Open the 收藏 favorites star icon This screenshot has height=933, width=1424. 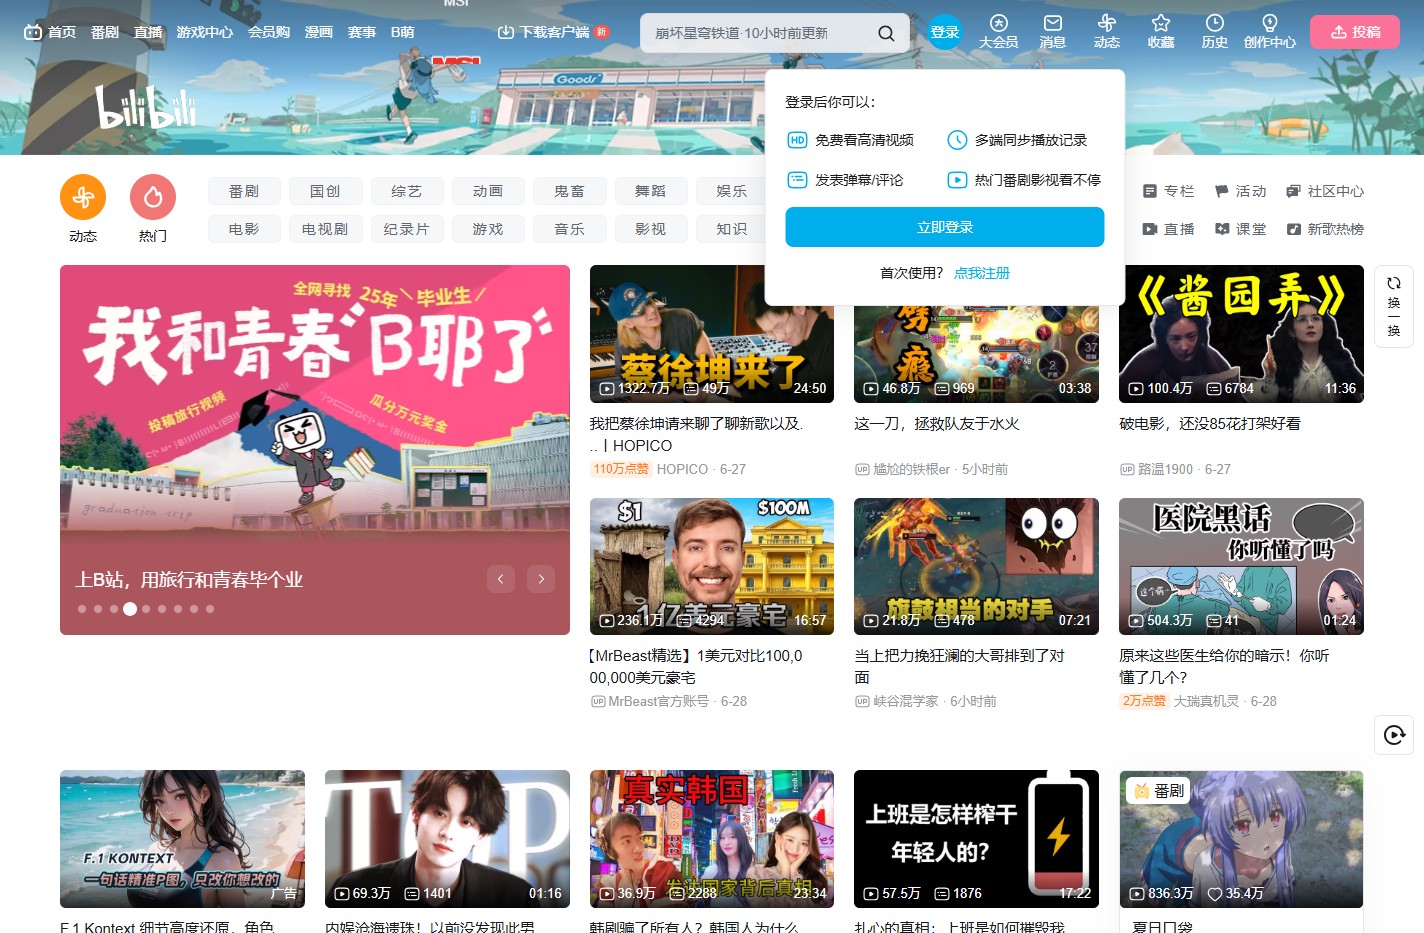point(1160,31)
